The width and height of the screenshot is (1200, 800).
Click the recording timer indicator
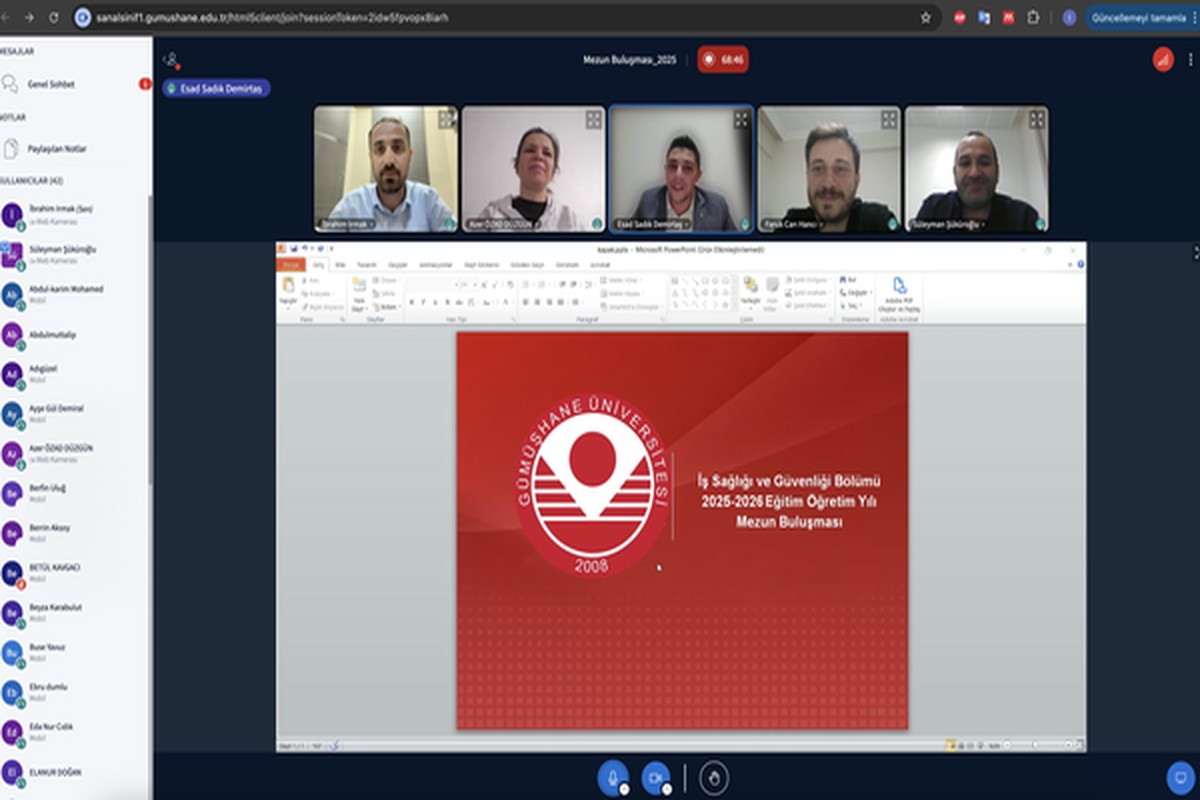pos(723,60)
